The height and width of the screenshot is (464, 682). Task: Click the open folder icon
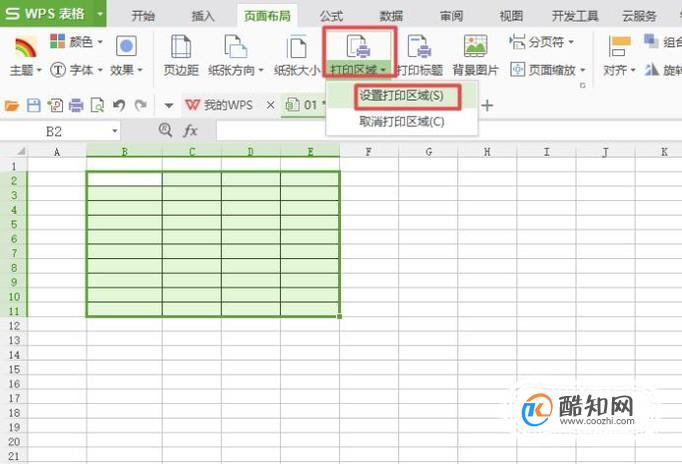12,105
